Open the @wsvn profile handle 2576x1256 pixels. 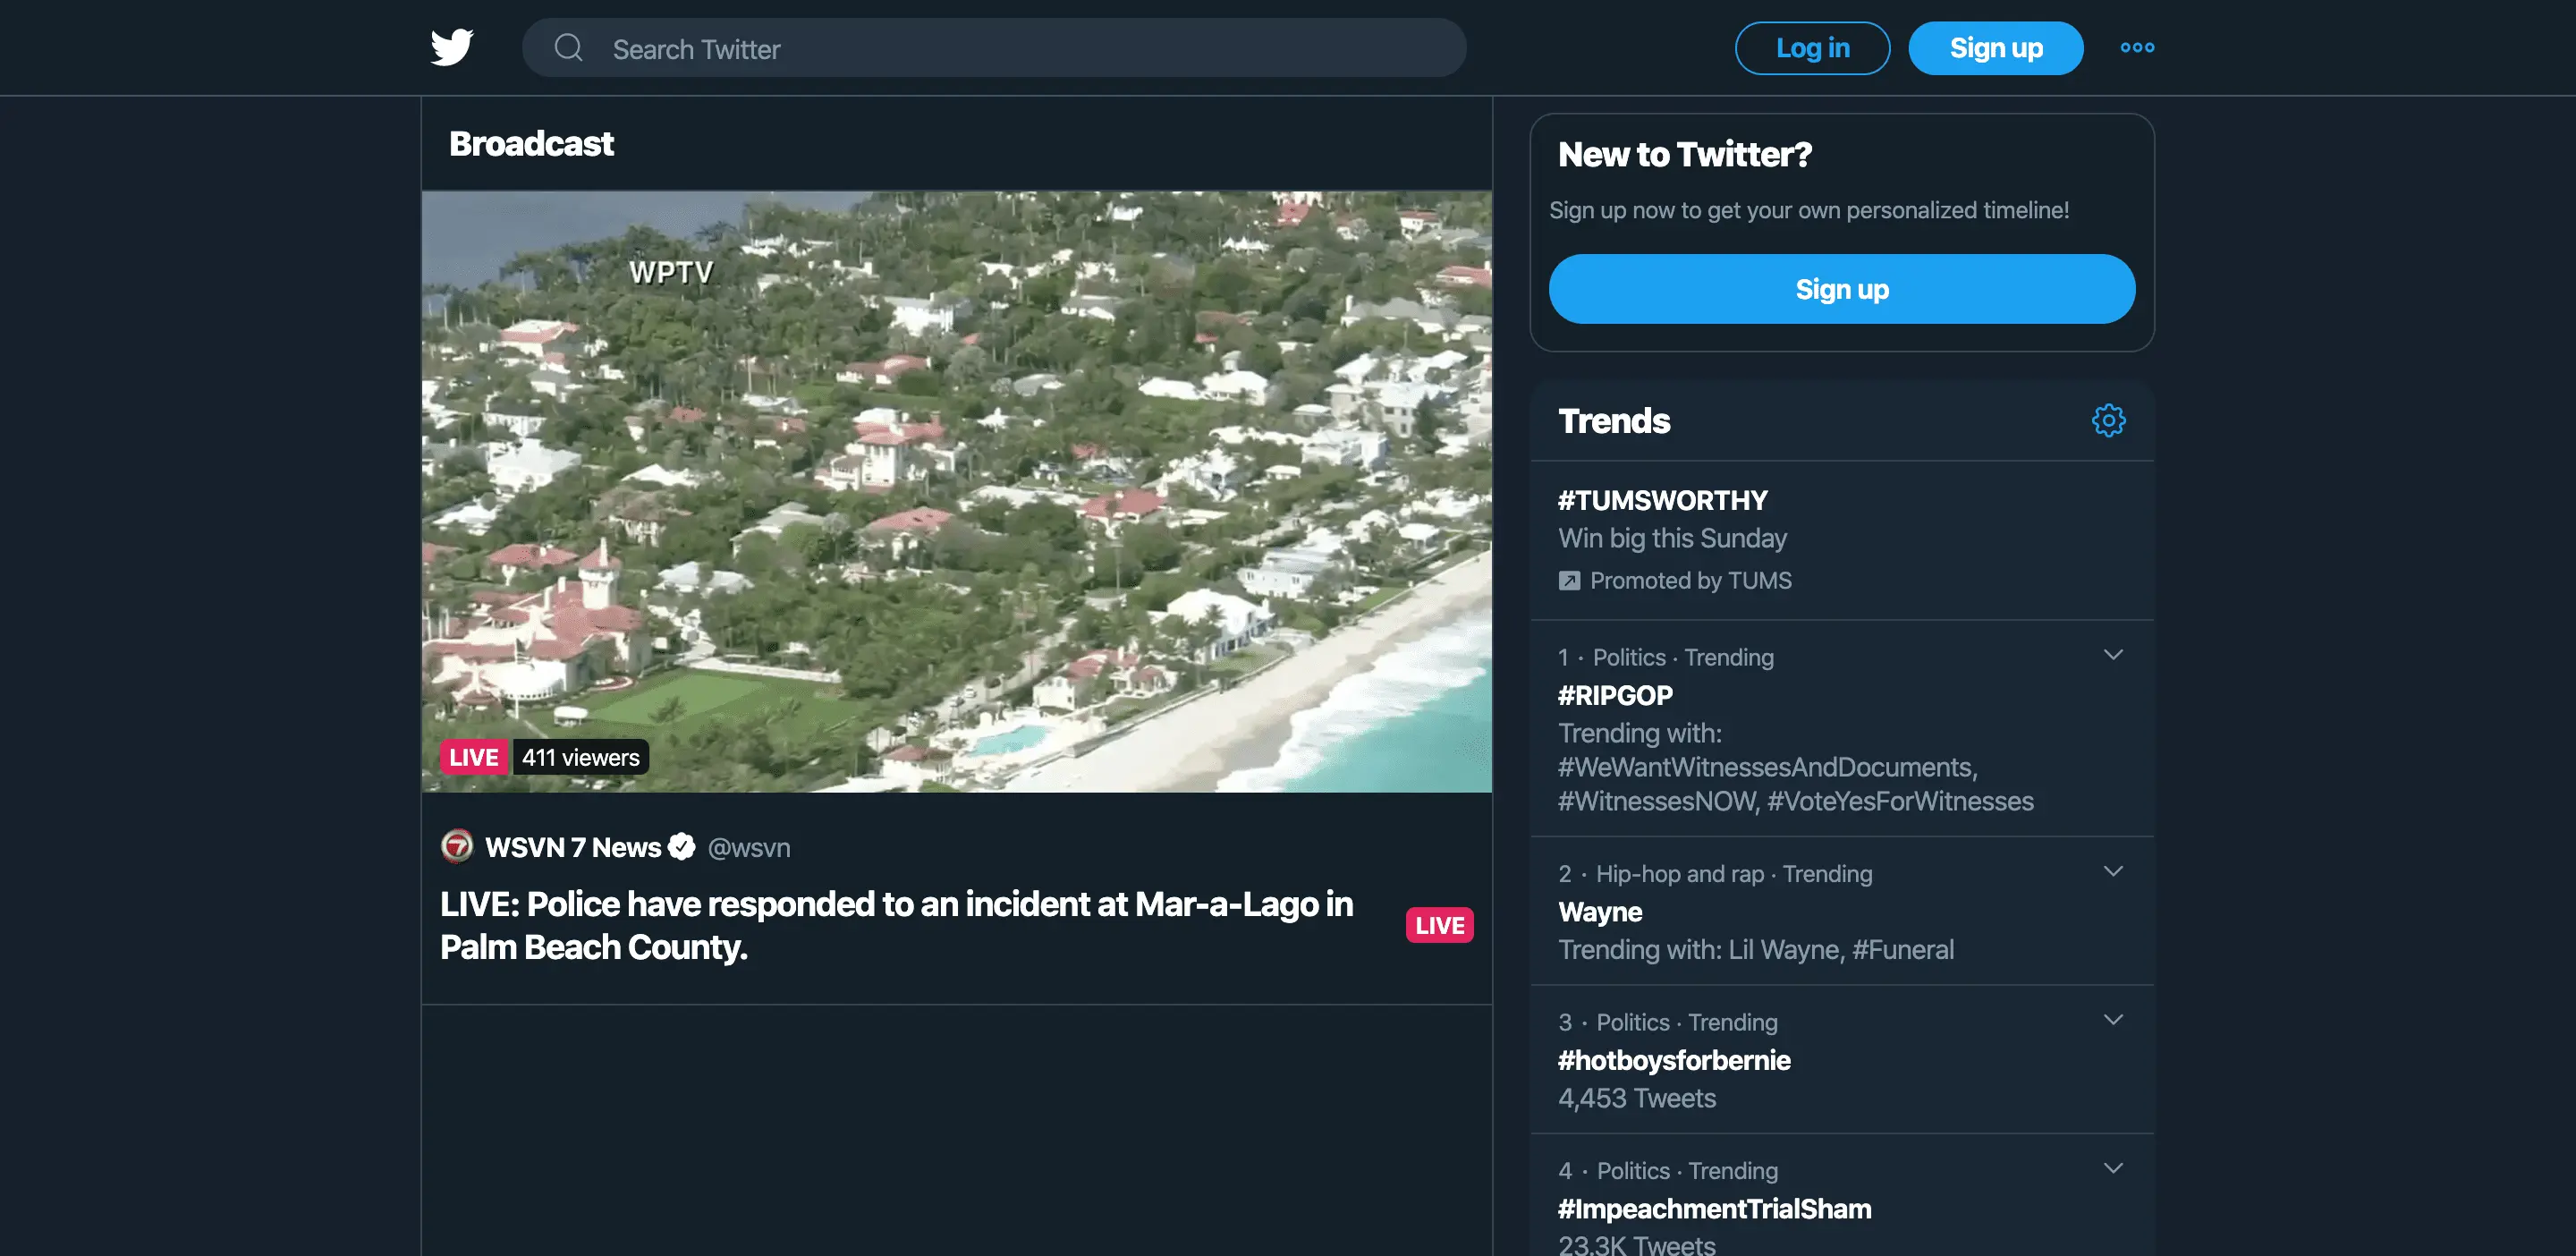749,848
